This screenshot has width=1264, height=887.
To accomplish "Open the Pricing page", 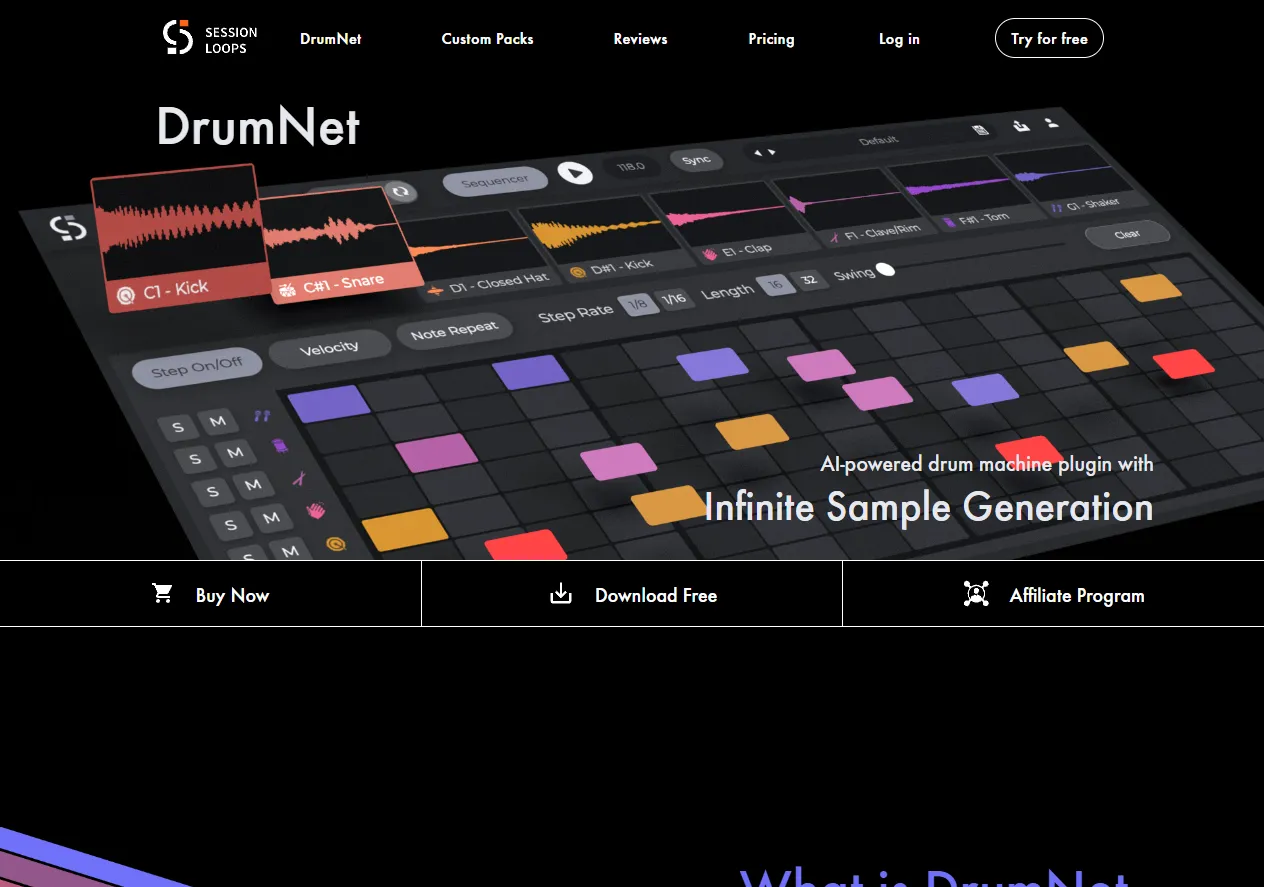I will 771,39.
